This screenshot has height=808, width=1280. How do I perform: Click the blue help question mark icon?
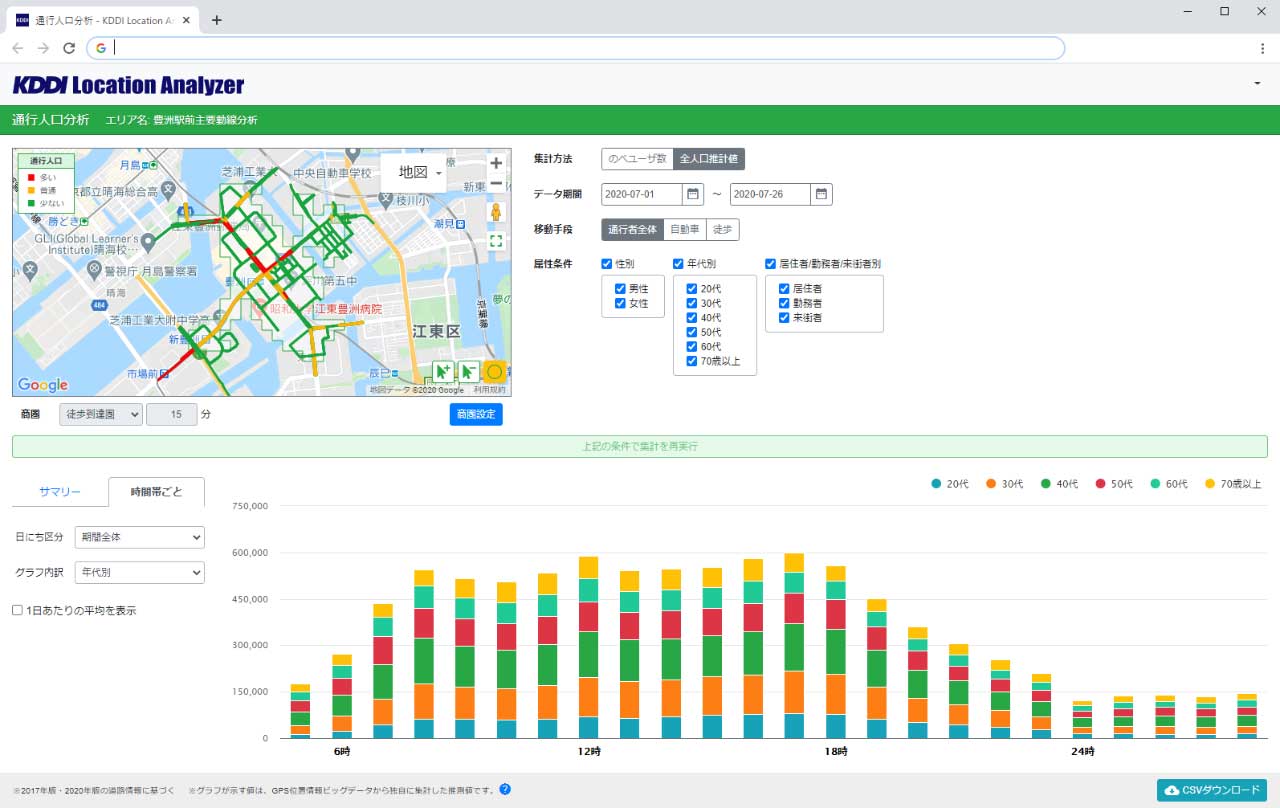(505, 789)
